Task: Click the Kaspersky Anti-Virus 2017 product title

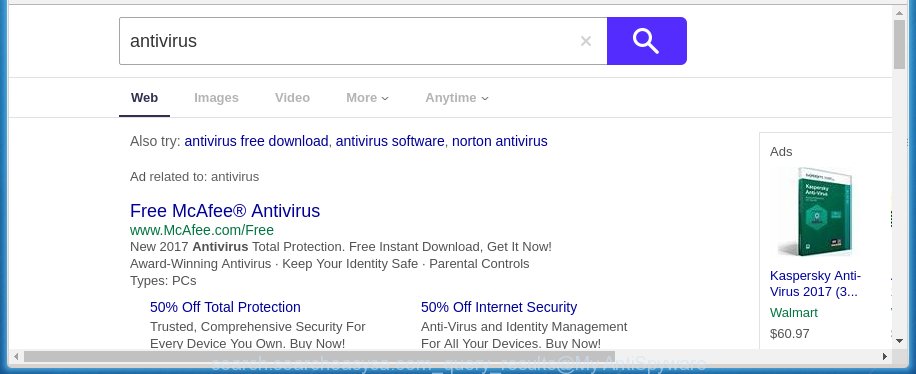Action: pyautogui.click(x=815, y=283)
